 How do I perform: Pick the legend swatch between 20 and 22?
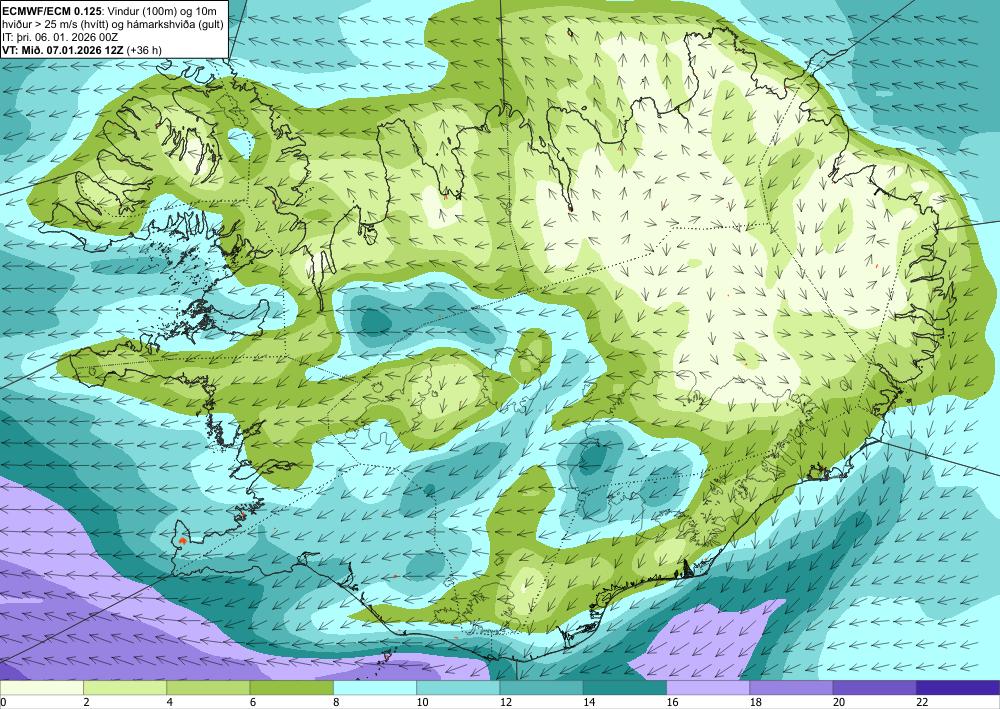click(875, 688)
